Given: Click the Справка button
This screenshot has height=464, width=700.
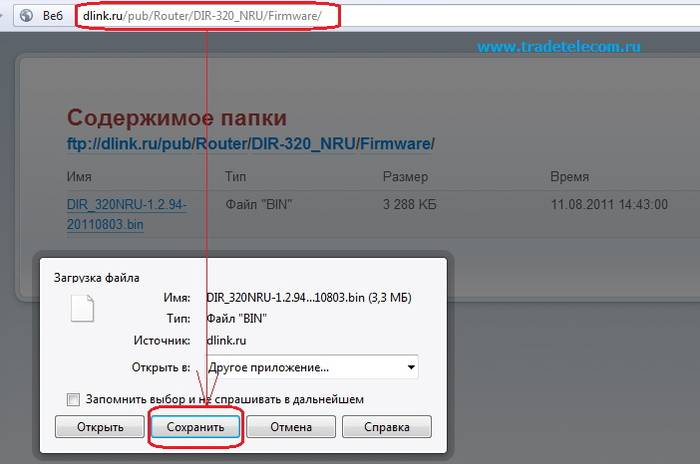Looking at the screenshot, I should pyautogui.click(x=387, y=427).
